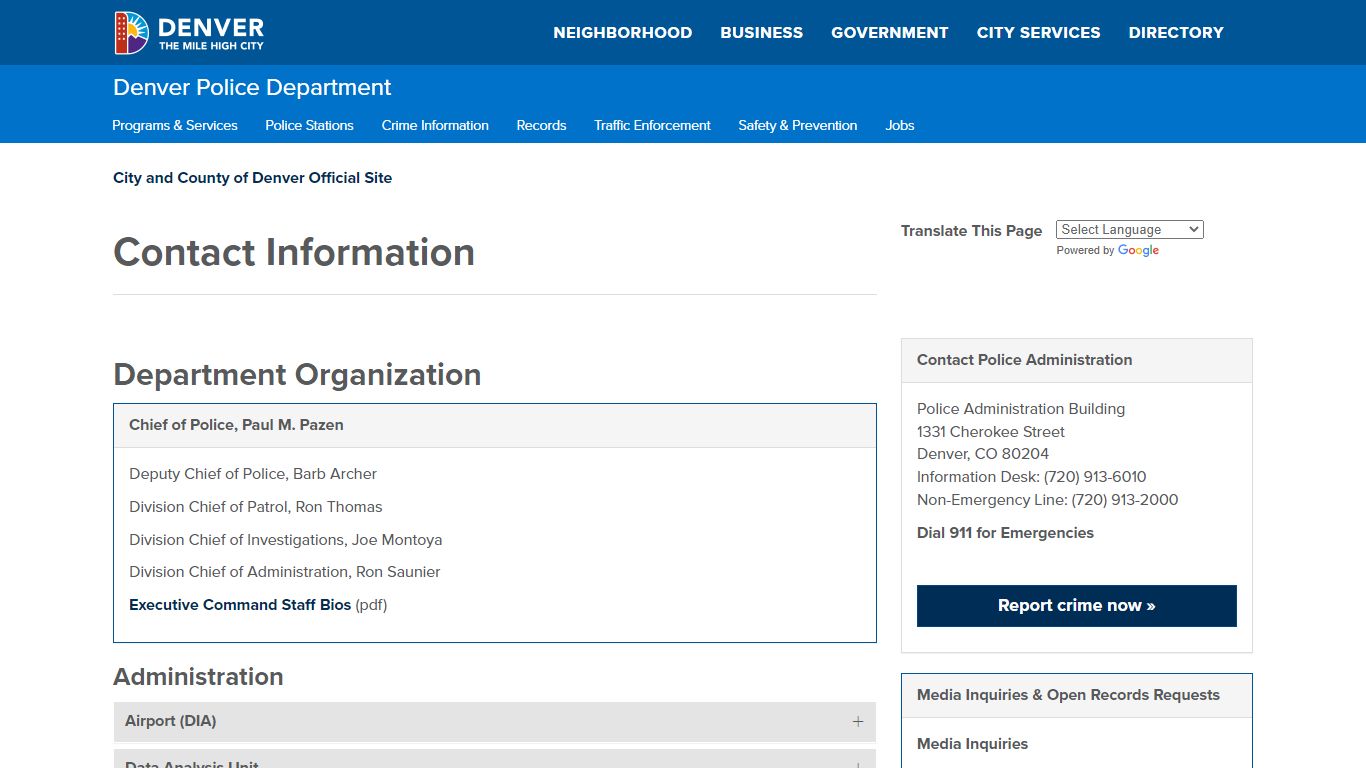Screen dimensions: 1366x768
Task: Select Division Chief of Investigations, Joe Montoya
Action: [x=285, y=540]
